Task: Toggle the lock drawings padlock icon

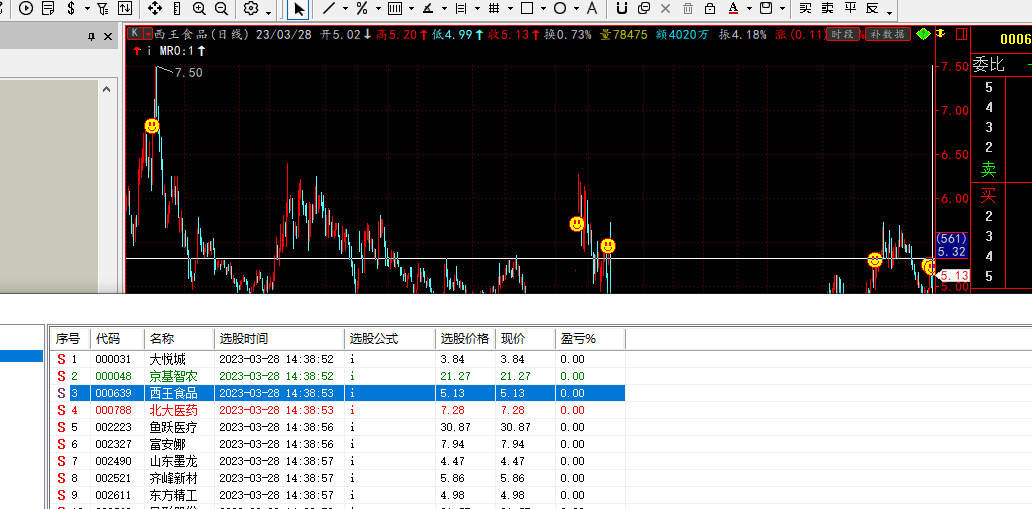Action: click(x=710, y=9)
